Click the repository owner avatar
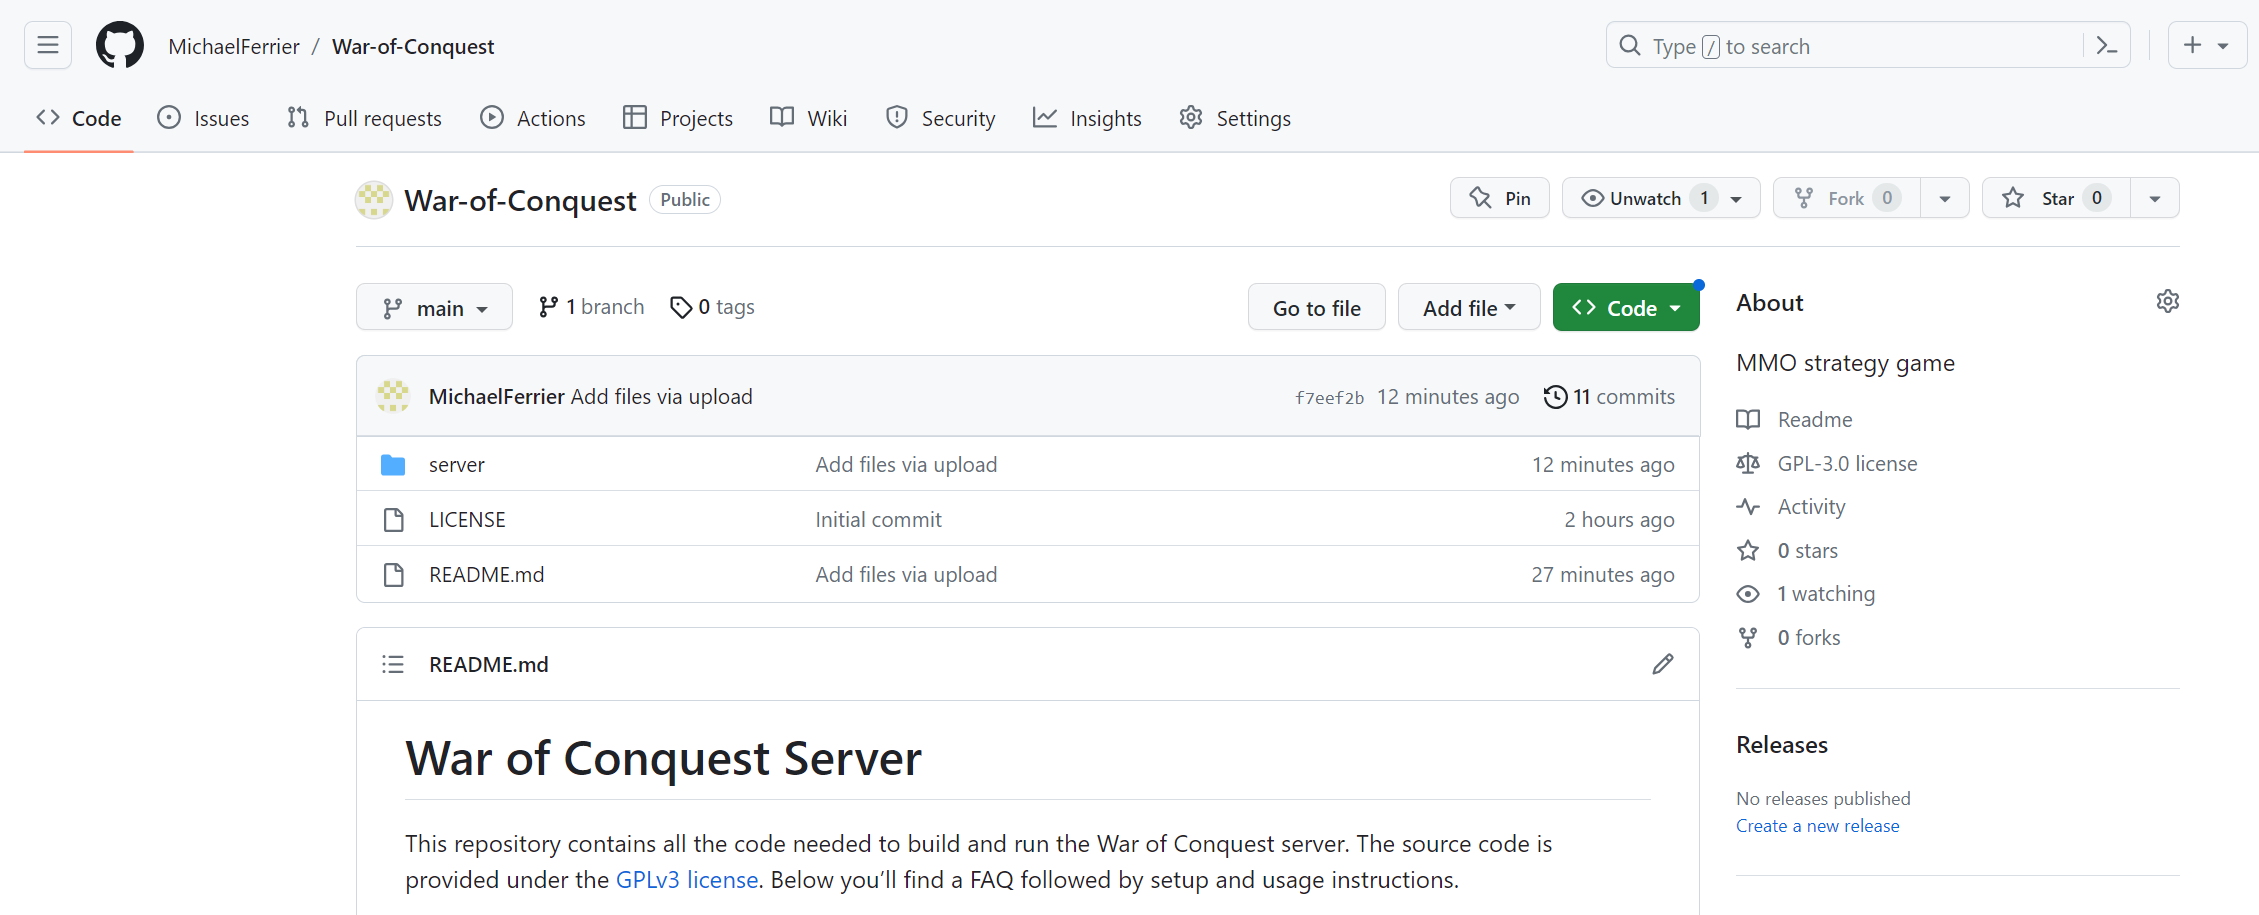The height and width of the screenshot is (915, 2259). click(374, 200)
